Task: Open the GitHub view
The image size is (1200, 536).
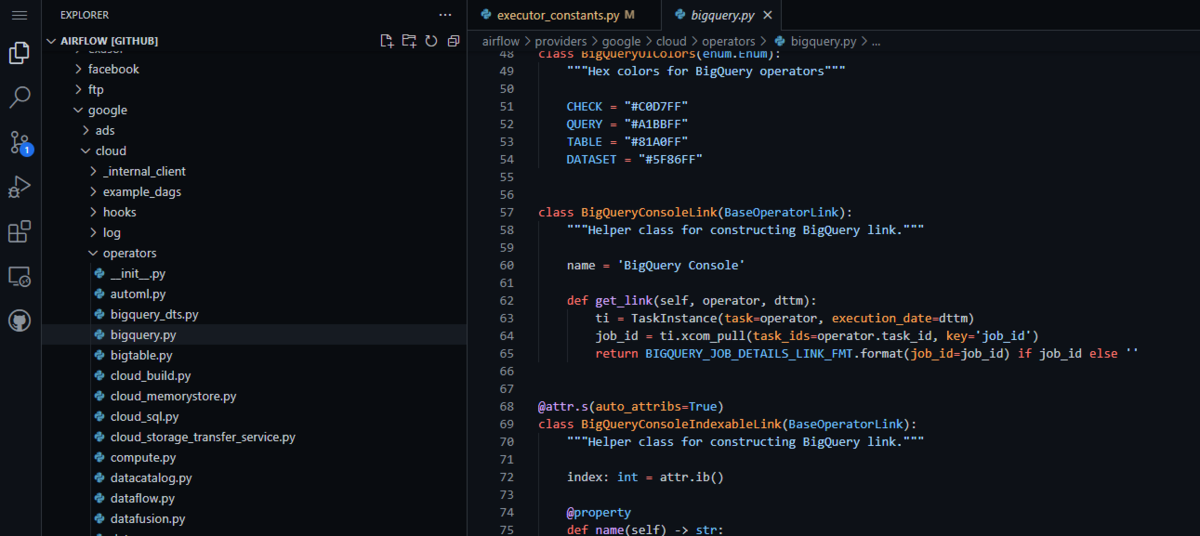Action: (x=19, y=321)
